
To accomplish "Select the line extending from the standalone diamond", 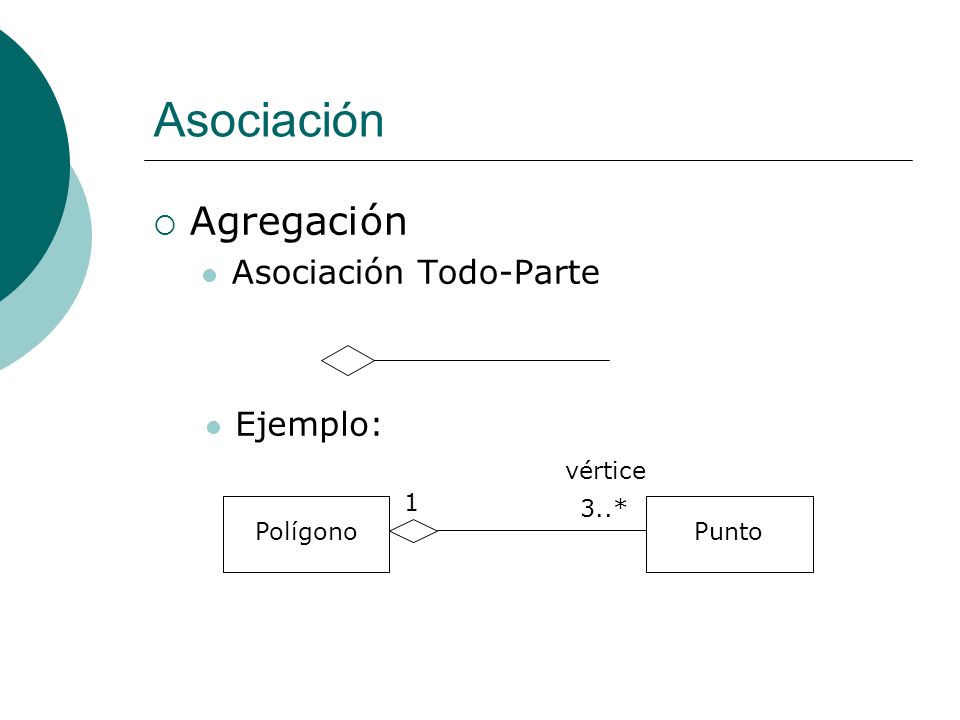I will (x=492, y=361).
